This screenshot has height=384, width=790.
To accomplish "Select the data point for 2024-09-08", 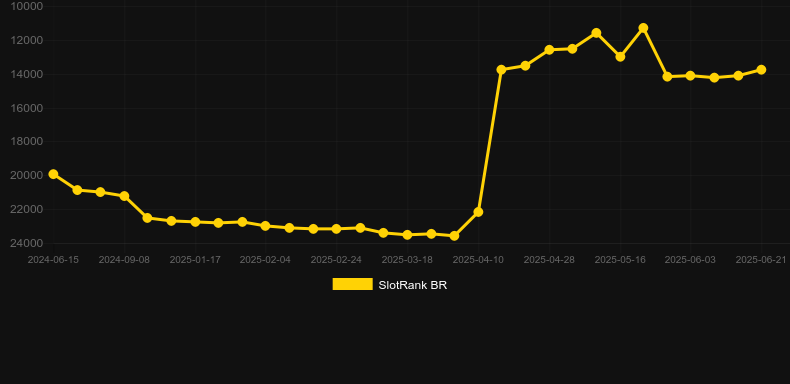I will click(124, 196).
